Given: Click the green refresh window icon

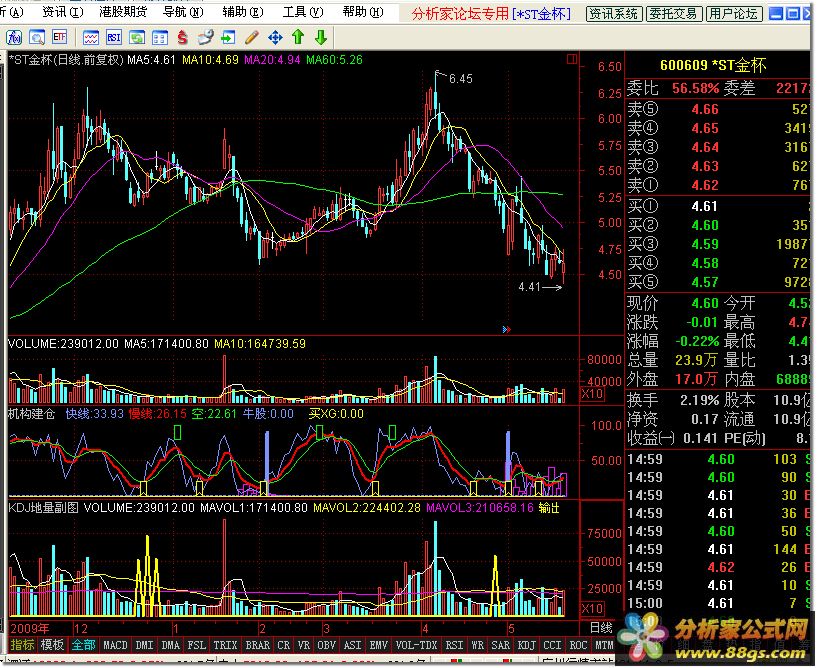Looking at the screenshot, I should coord(137,38).
